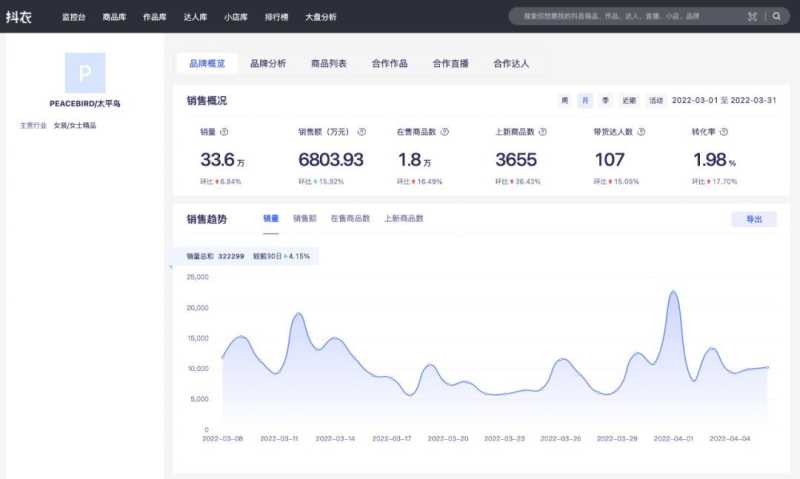Switch to the 品牌概览 tab

[207, 64]
